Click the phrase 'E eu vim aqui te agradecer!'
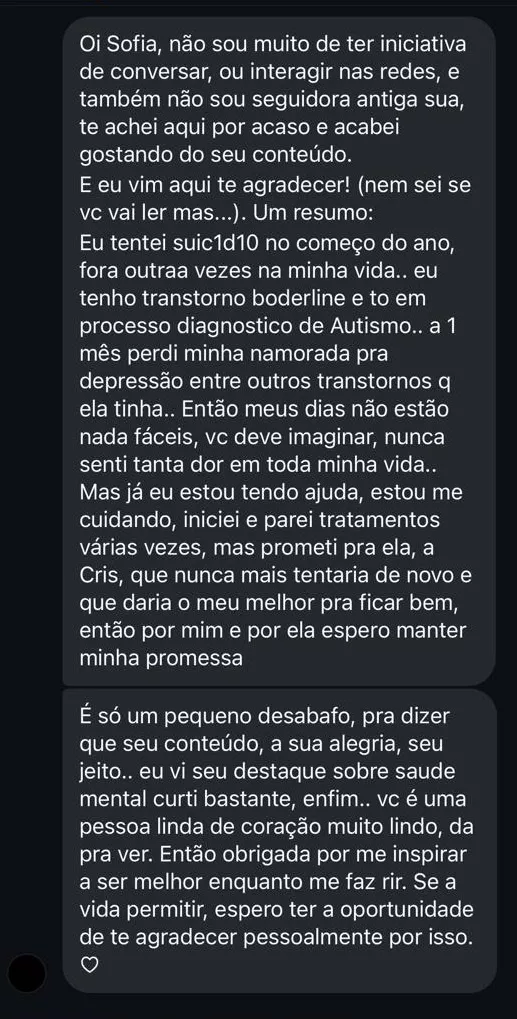This screenshot has height=1019, width=517. click(202, 185)
